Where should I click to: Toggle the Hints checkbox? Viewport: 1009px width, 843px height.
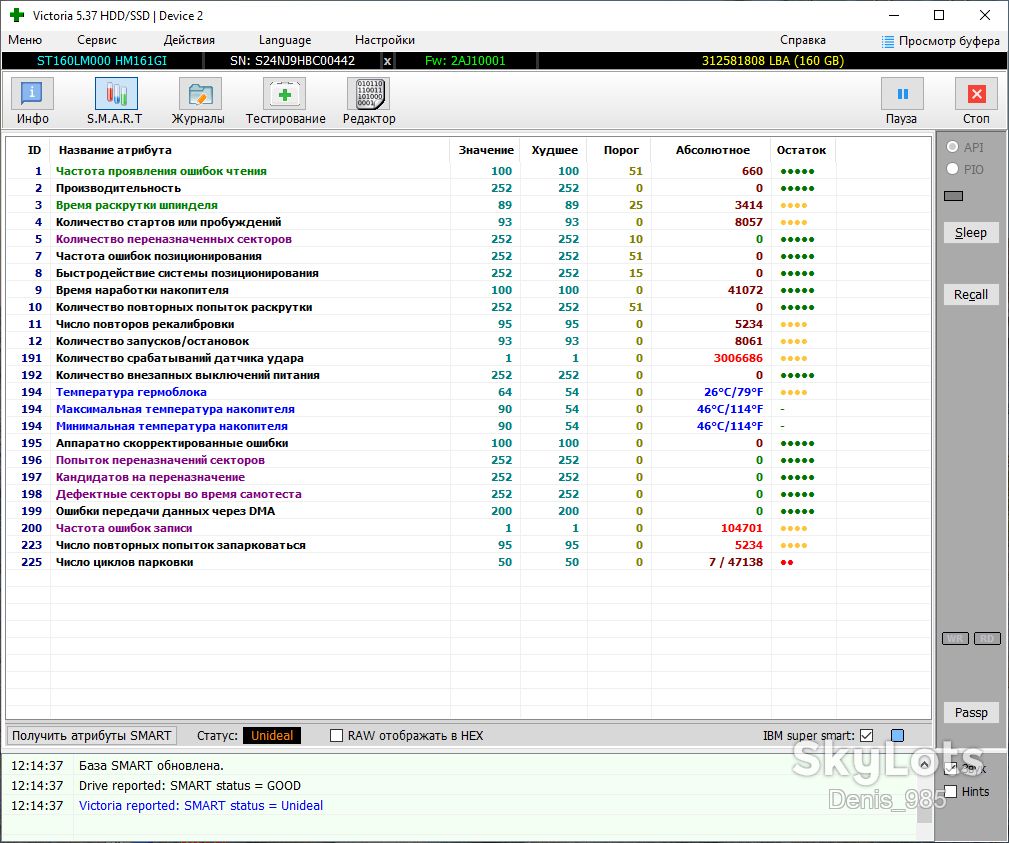pyautogui.click(x=950, y=792)
